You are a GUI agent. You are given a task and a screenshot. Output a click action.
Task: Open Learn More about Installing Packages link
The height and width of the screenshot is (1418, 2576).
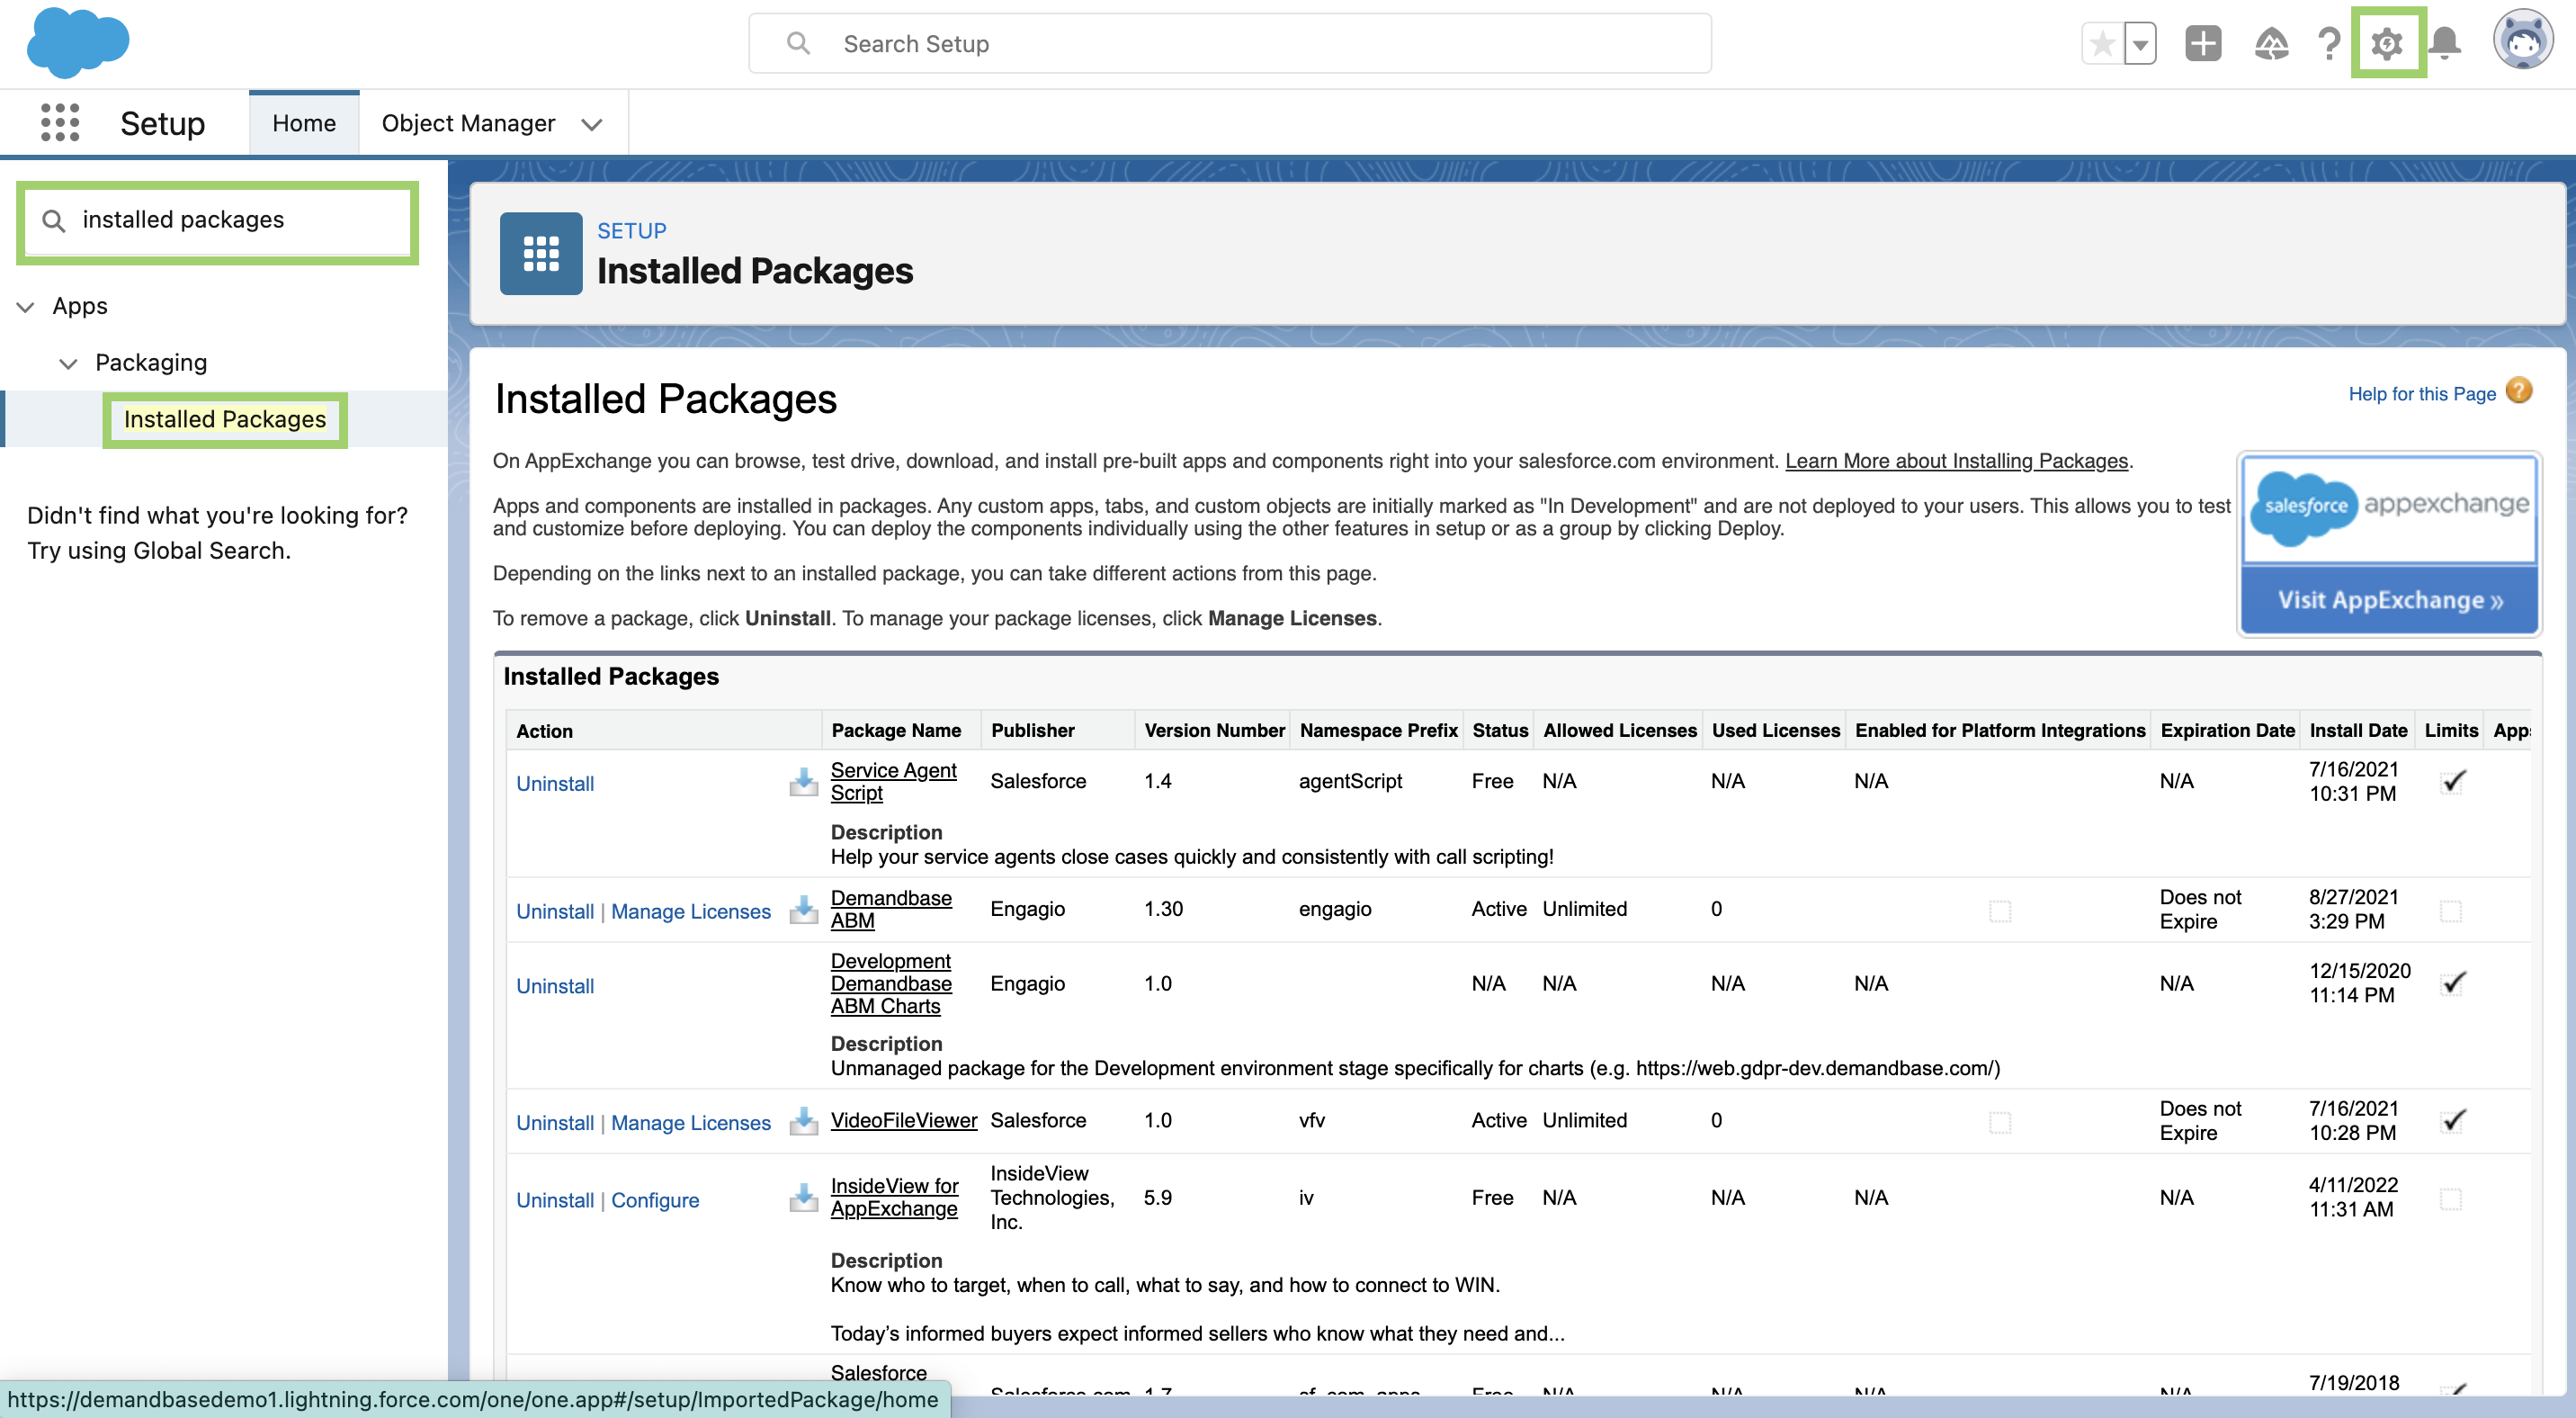[x=1956, y=461]
